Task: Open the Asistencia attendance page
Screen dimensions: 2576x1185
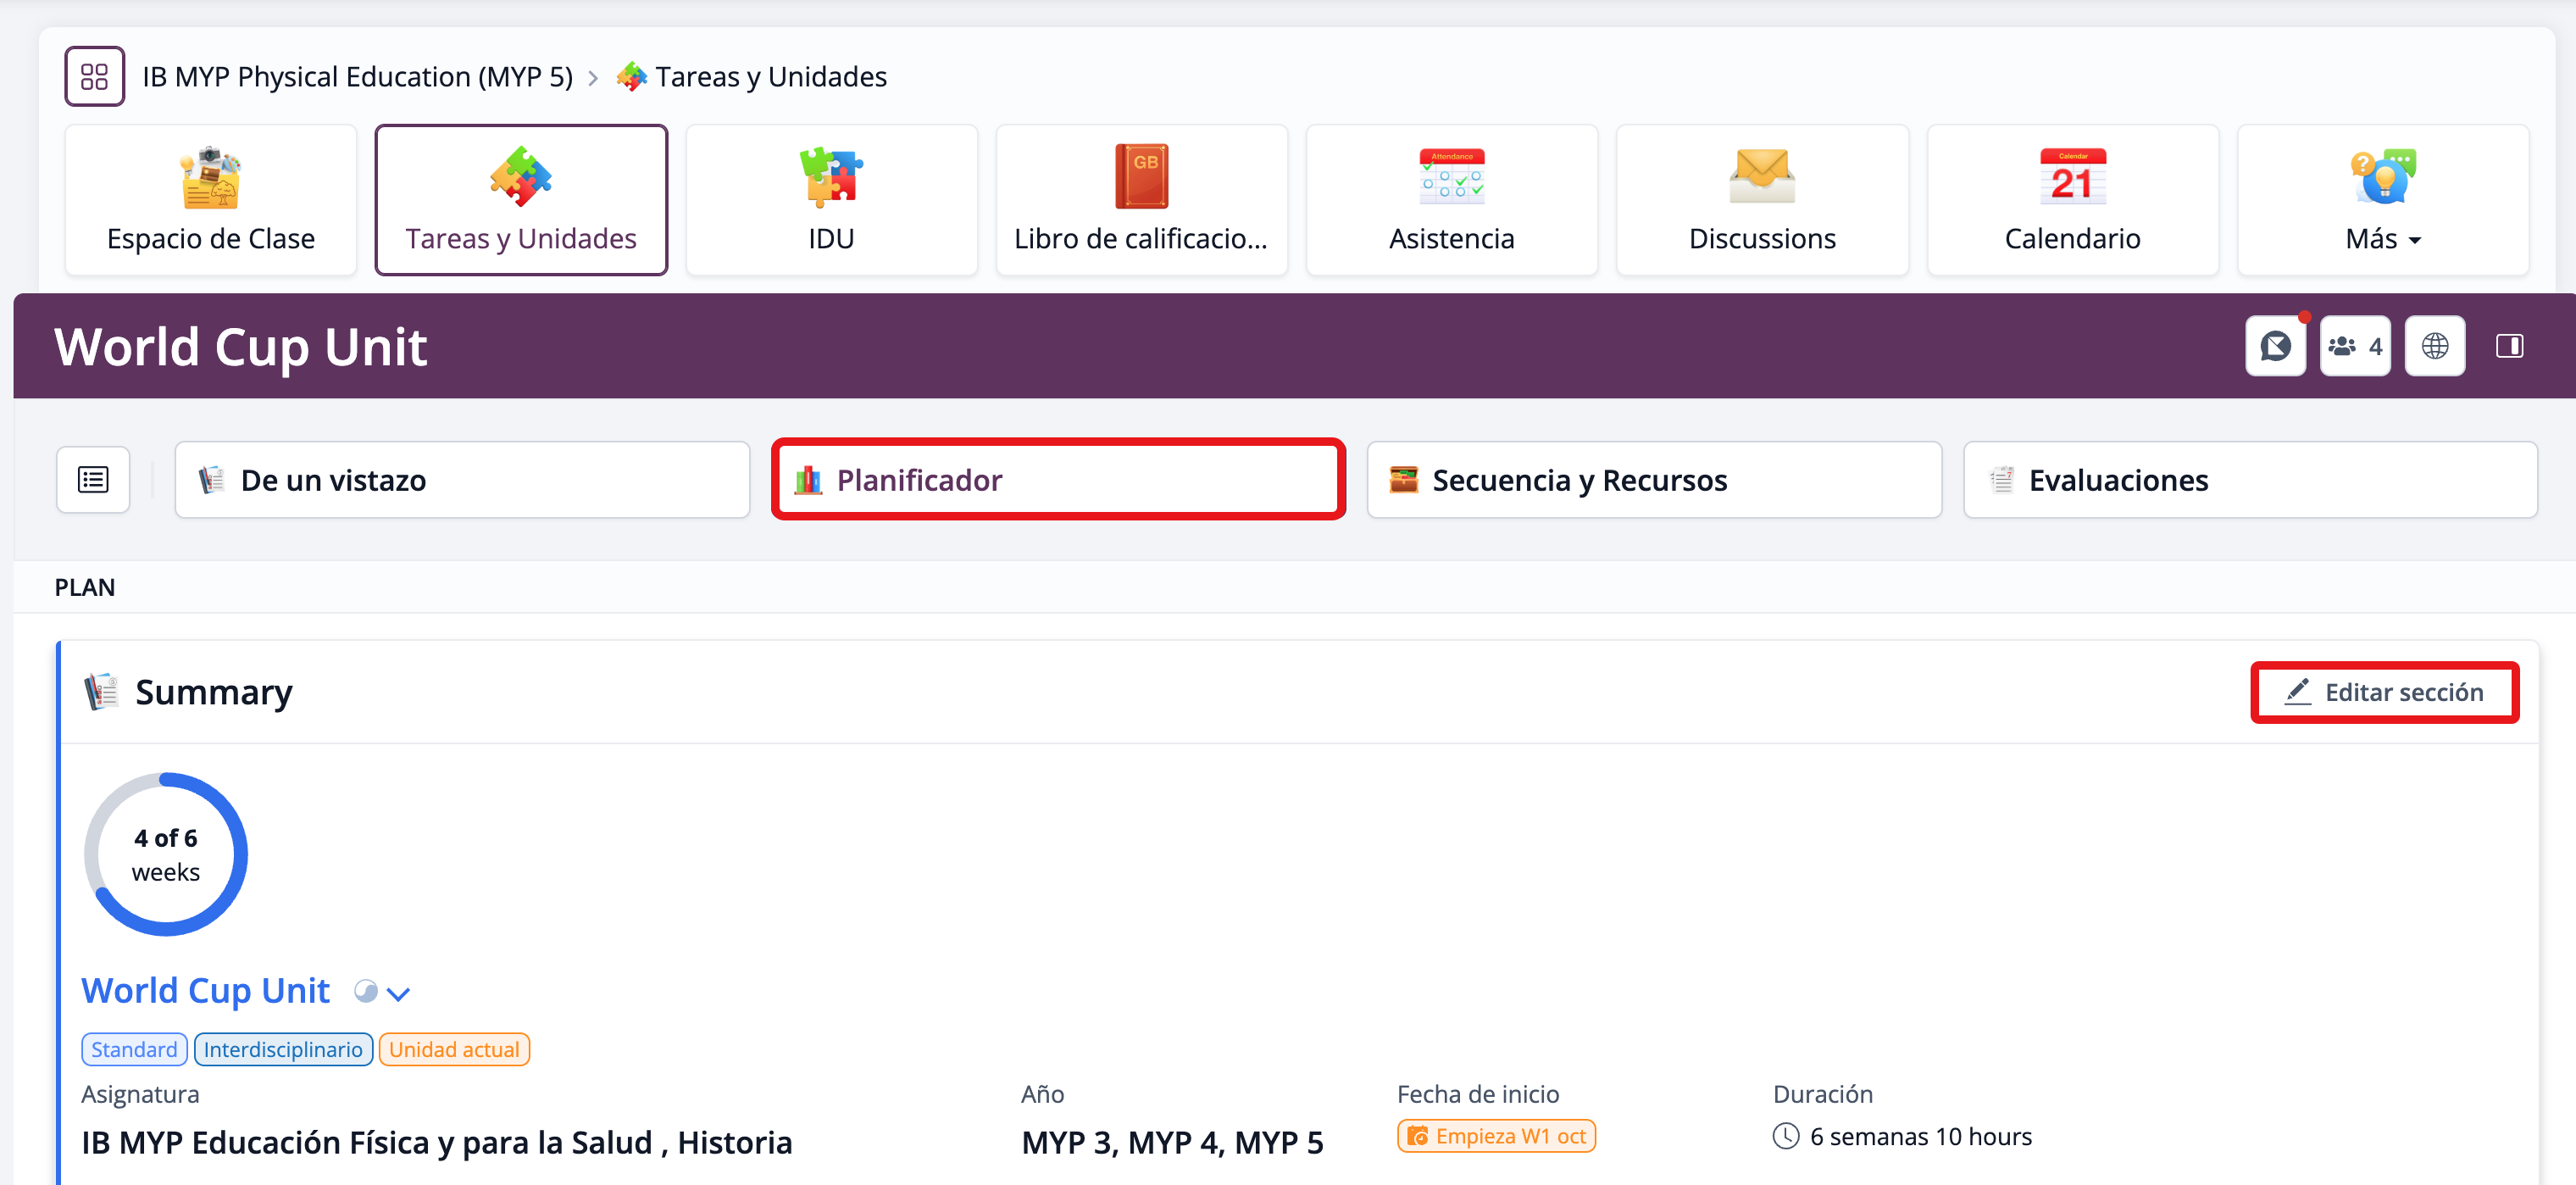Action: coord(1451,200)
